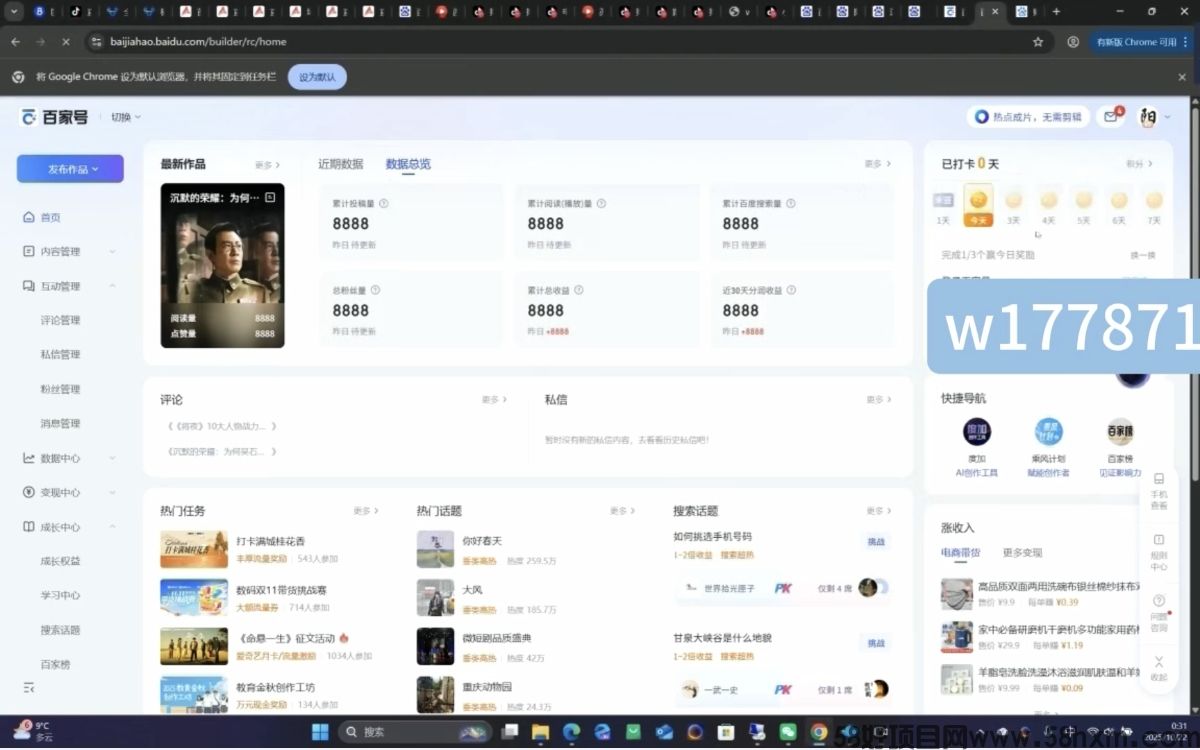
Task: Click the 问题咨询 help icon
Action: point(1158,612)
